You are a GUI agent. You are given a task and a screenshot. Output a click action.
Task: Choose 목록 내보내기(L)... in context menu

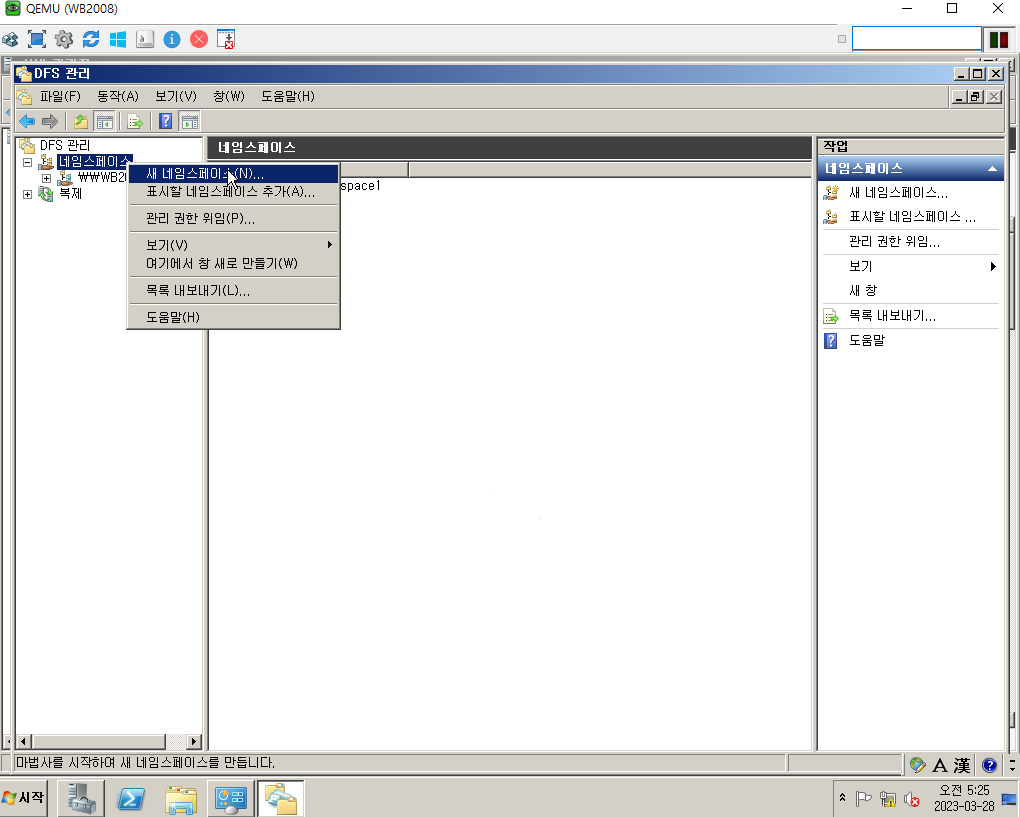point(233,291)
